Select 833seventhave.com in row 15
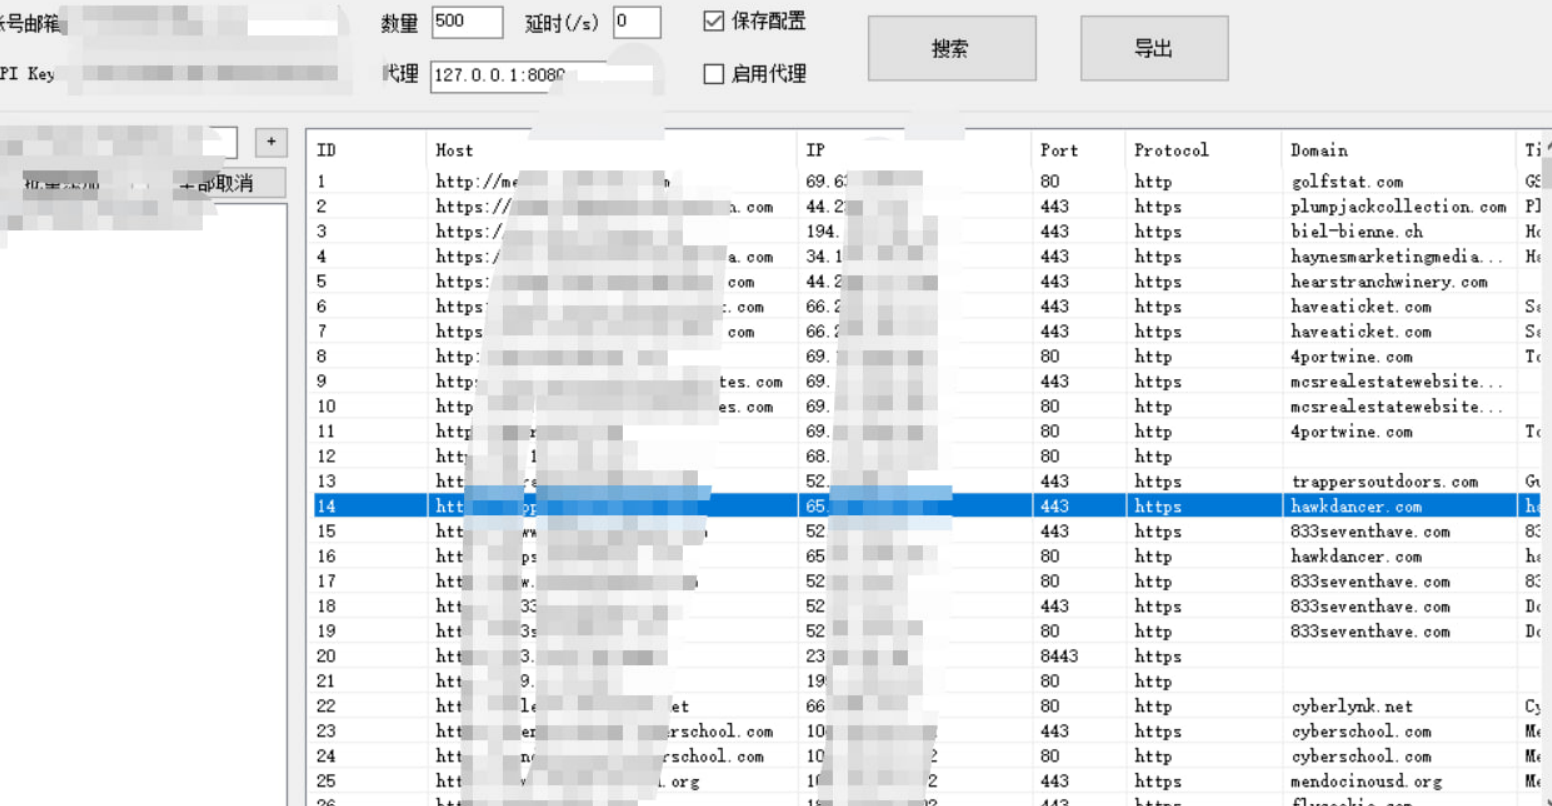The image size is (1552, 806). coord(1370,532)
